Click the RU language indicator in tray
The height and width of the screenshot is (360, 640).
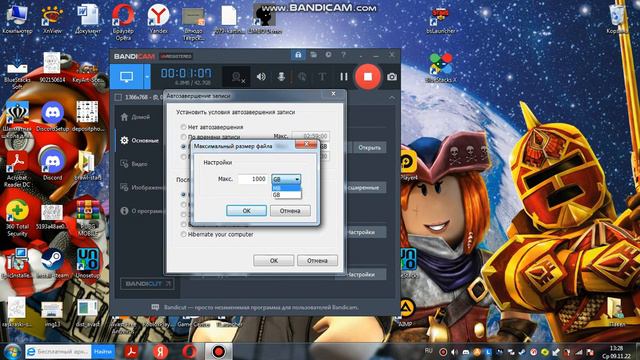click(429, 350)
